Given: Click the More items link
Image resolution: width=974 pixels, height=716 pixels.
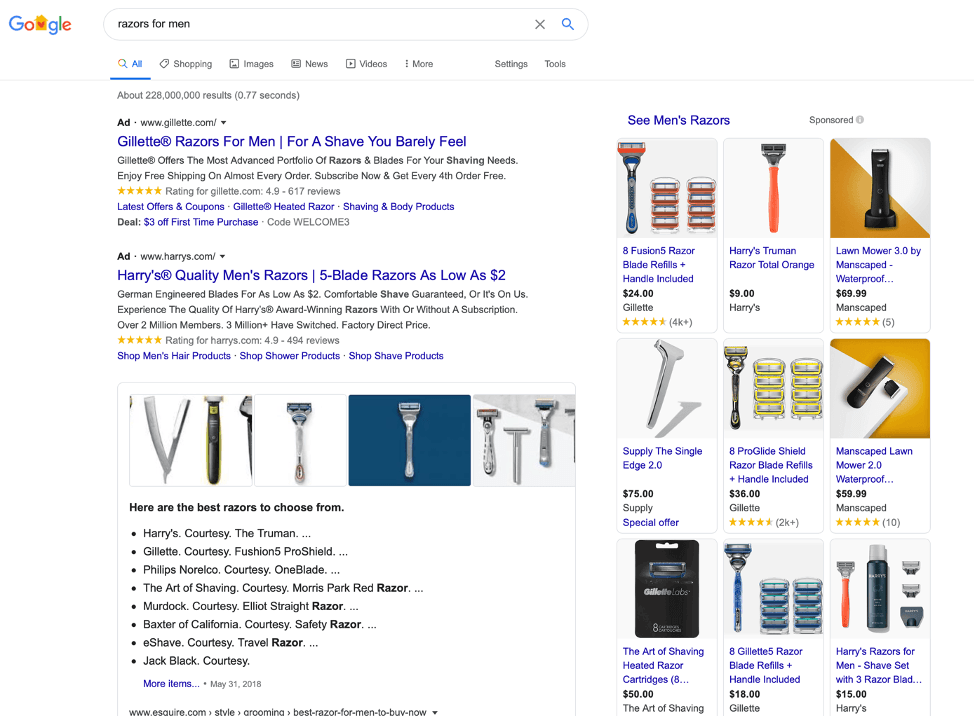Looking at the screenshot, I should point(171,684).
